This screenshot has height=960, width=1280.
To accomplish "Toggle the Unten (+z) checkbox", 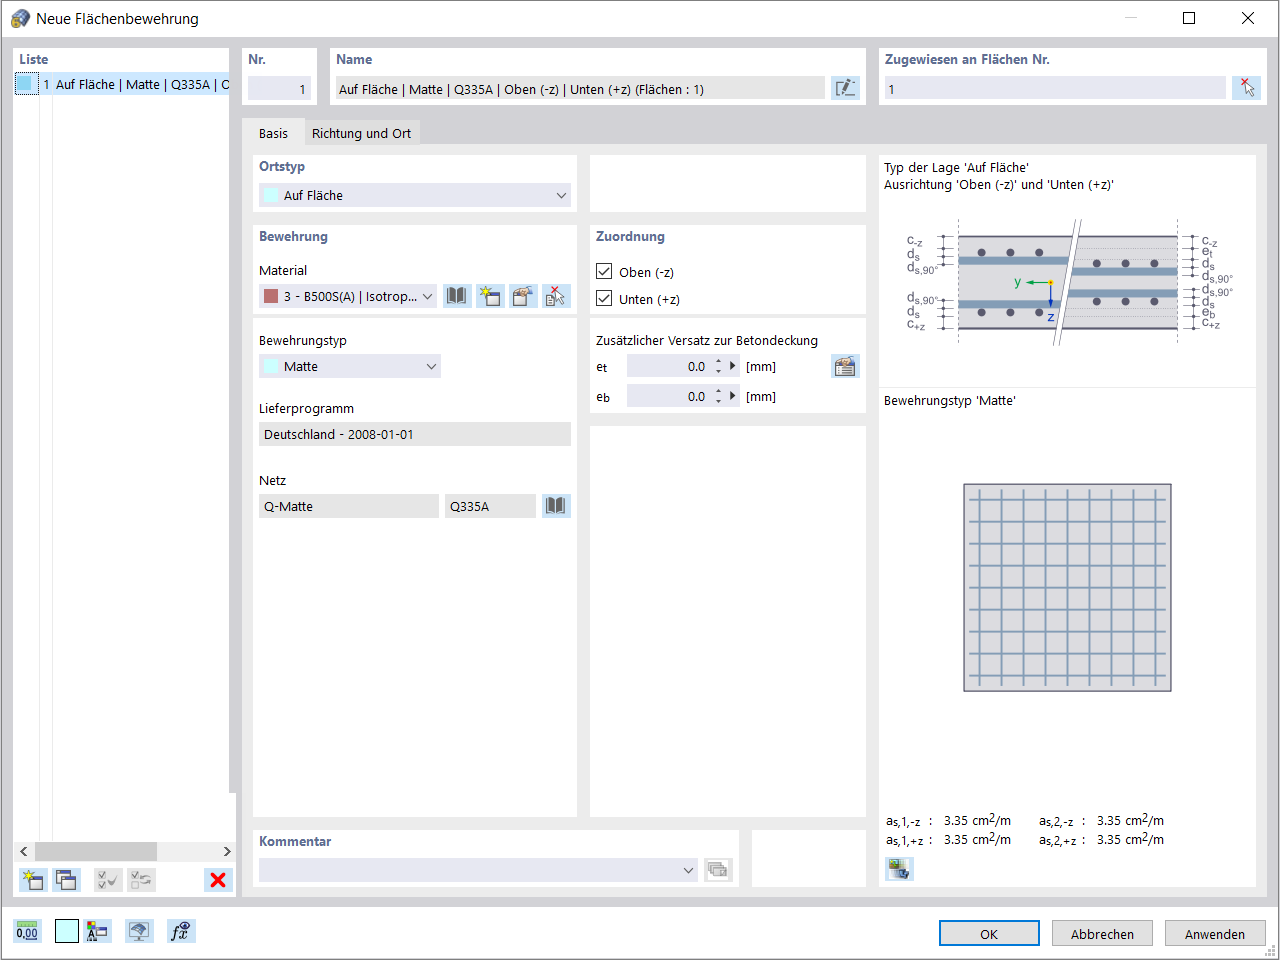I will point(604,298).
